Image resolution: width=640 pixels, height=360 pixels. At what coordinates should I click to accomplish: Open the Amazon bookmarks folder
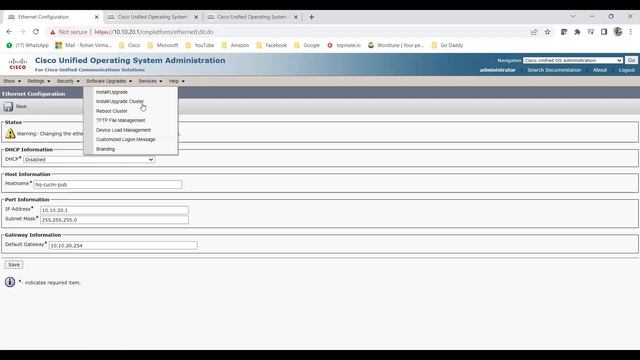click(x=235, y=45)
